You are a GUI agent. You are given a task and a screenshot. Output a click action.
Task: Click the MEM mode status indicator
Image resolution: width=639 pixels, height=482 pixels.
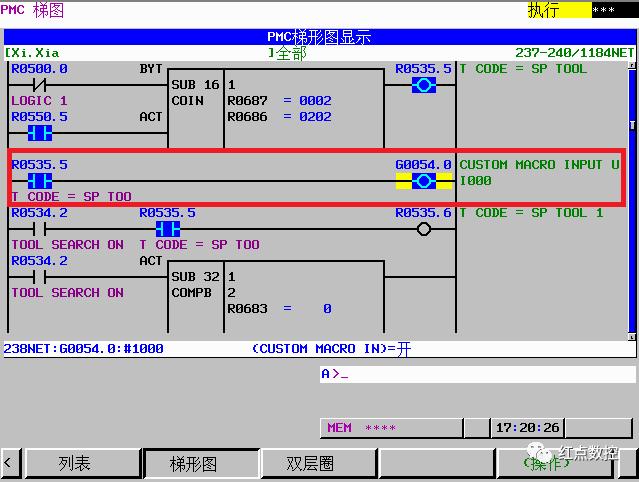340,428
